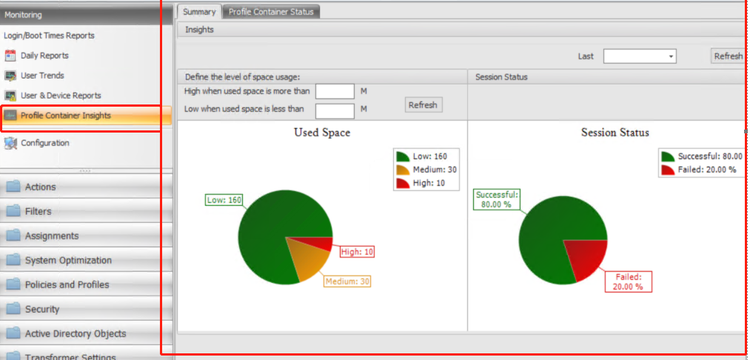The image size is (750, 360).
Task: Click the Low used space input field
Action: tap(335, 111)
